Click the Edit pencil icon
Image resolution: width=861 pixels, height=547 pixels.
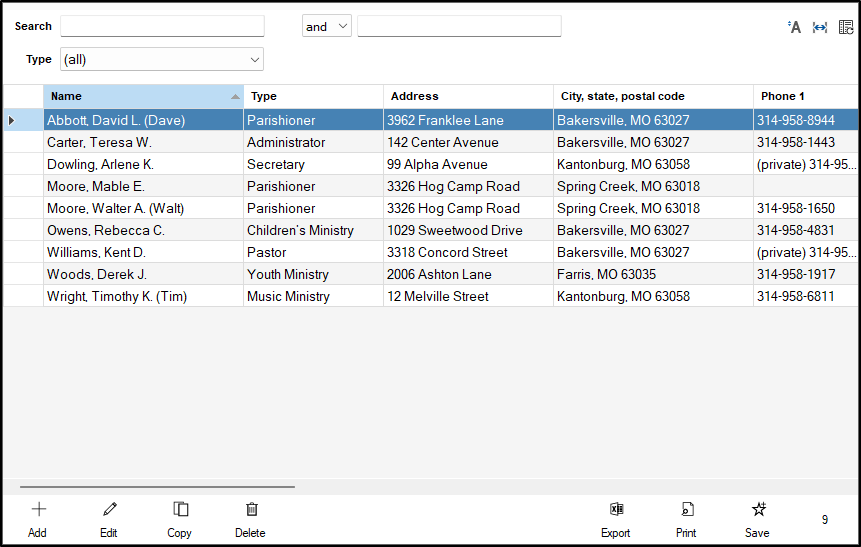(109, 518)
